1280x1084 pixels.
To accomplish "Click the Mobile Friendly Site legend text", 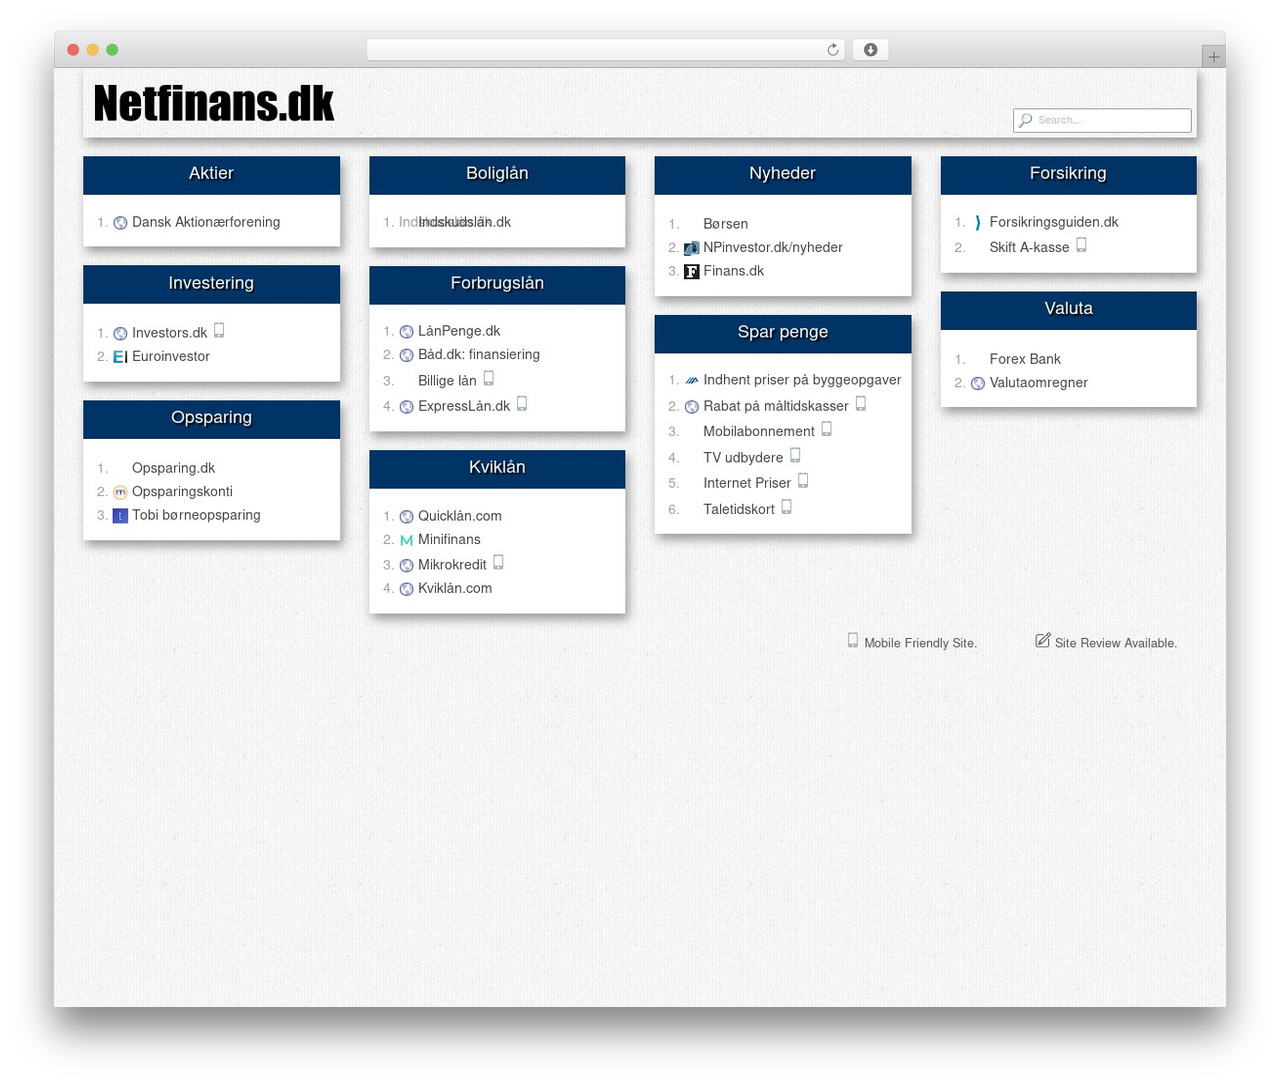I will tap(920, 643).
